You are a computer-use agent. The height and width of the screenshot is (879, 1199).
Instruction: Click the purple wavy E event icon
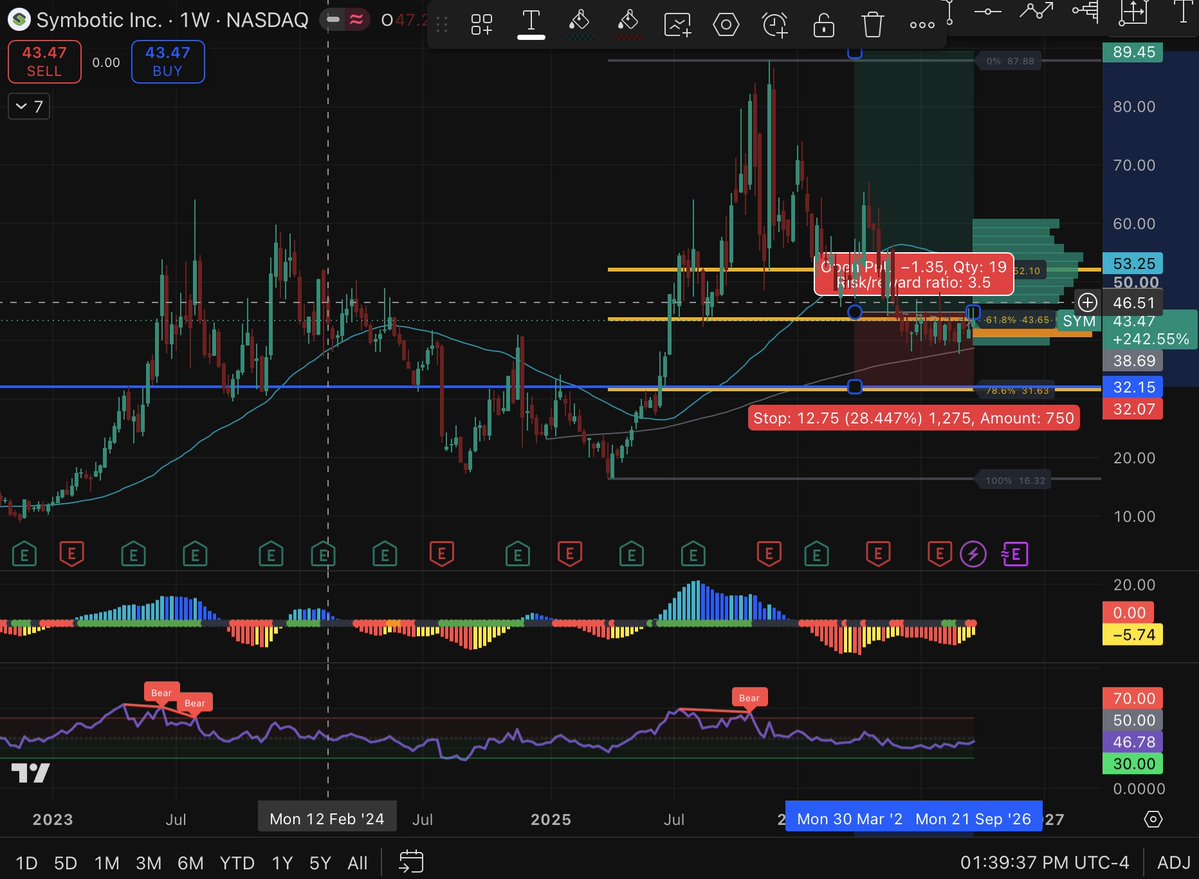(1015, 554)
